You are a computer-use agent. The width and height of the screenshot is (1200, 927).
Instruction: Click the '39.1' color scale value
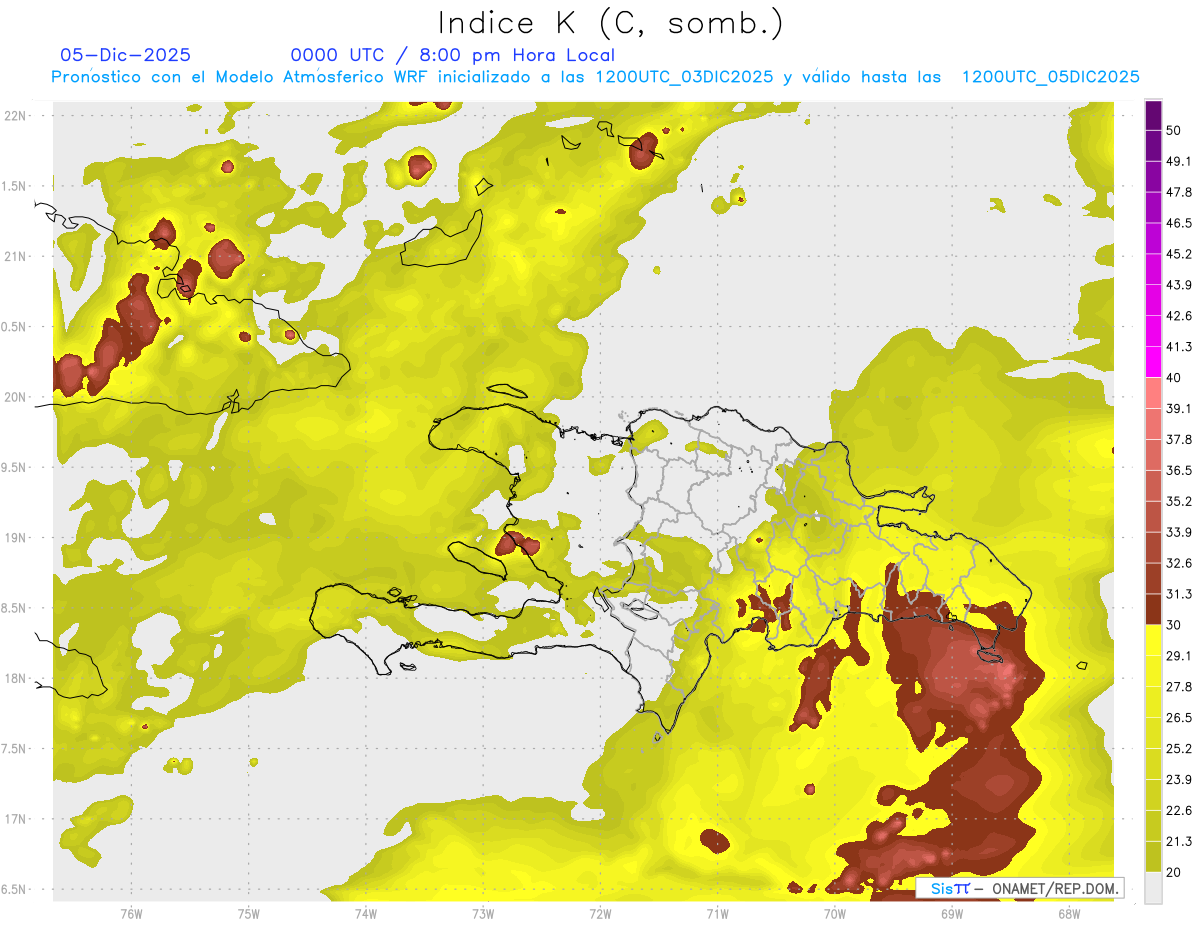click(x=1179, y=409)
